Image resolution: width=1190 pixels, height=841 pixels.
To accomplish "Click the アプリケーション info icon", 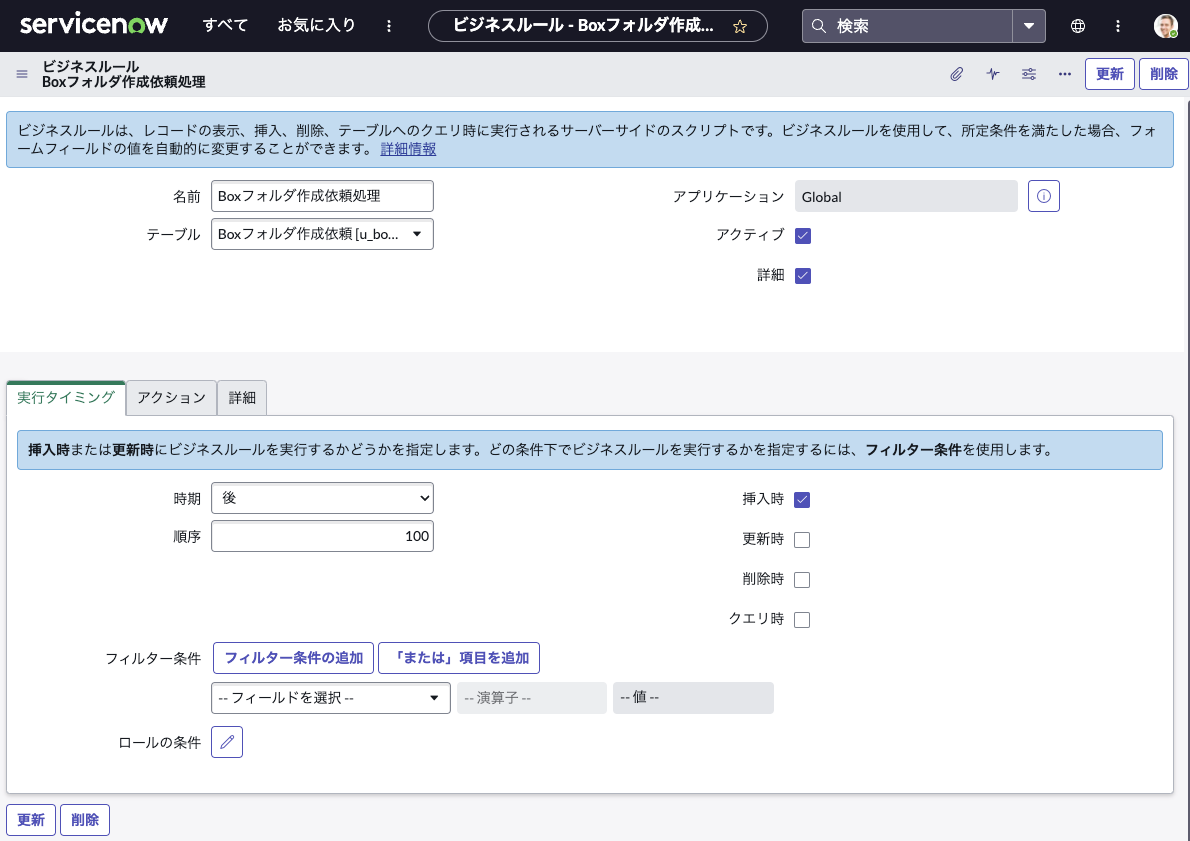I will pos(1043,196).
